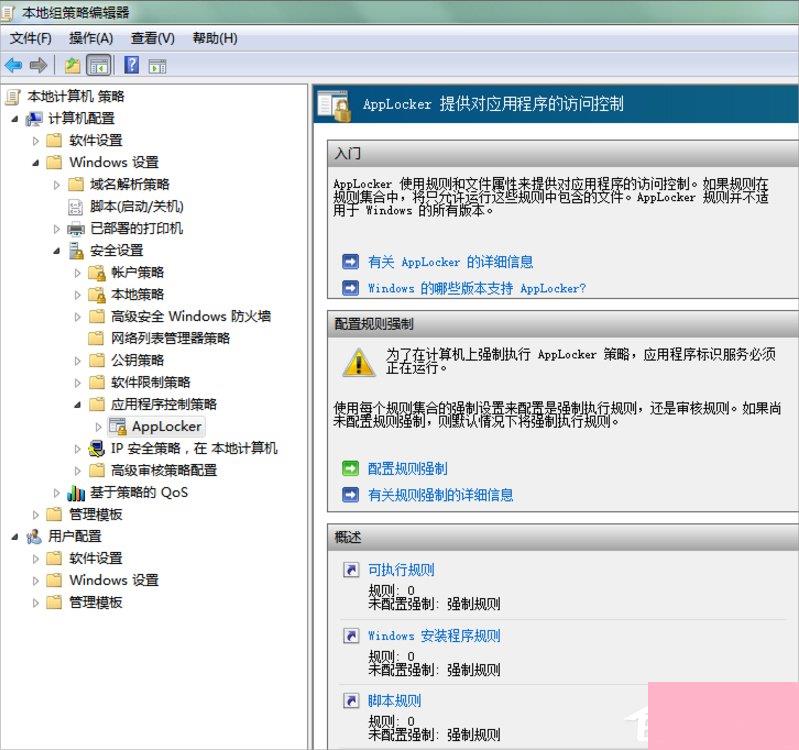Click the green arrow icon beside 配置规则强制
The height and width of the screenshot is (750, 799).
351,468
